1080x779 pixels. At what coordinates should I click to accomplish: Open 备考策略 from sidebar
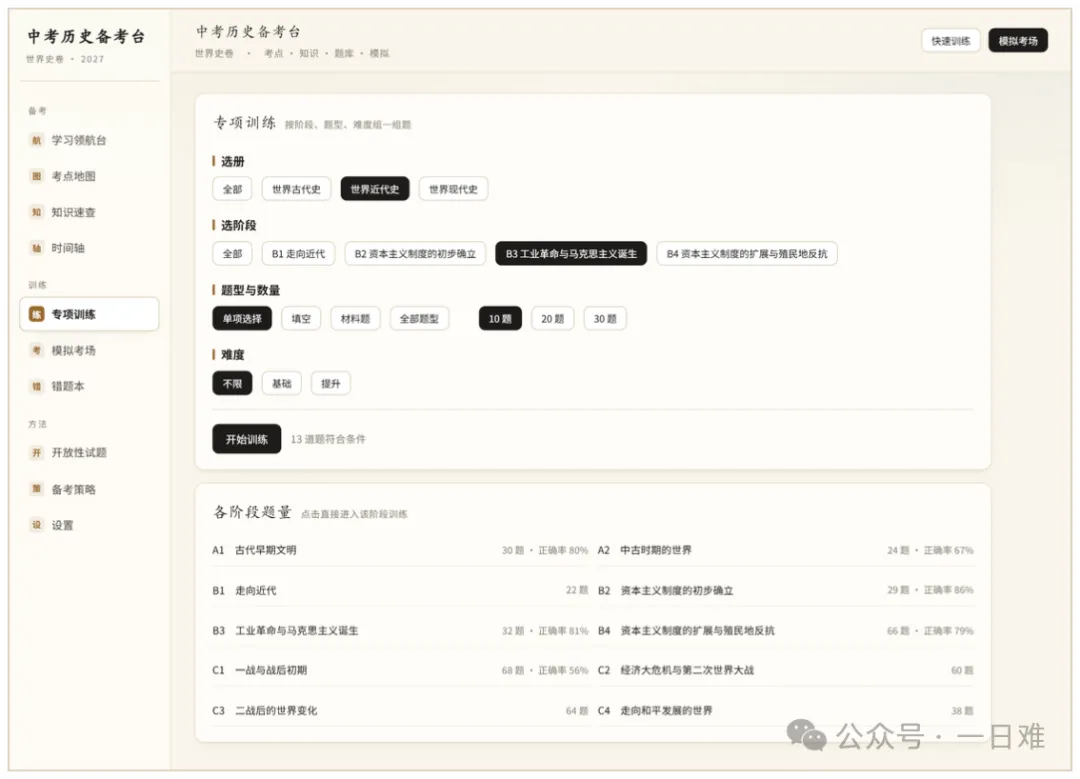pos(90,489)
